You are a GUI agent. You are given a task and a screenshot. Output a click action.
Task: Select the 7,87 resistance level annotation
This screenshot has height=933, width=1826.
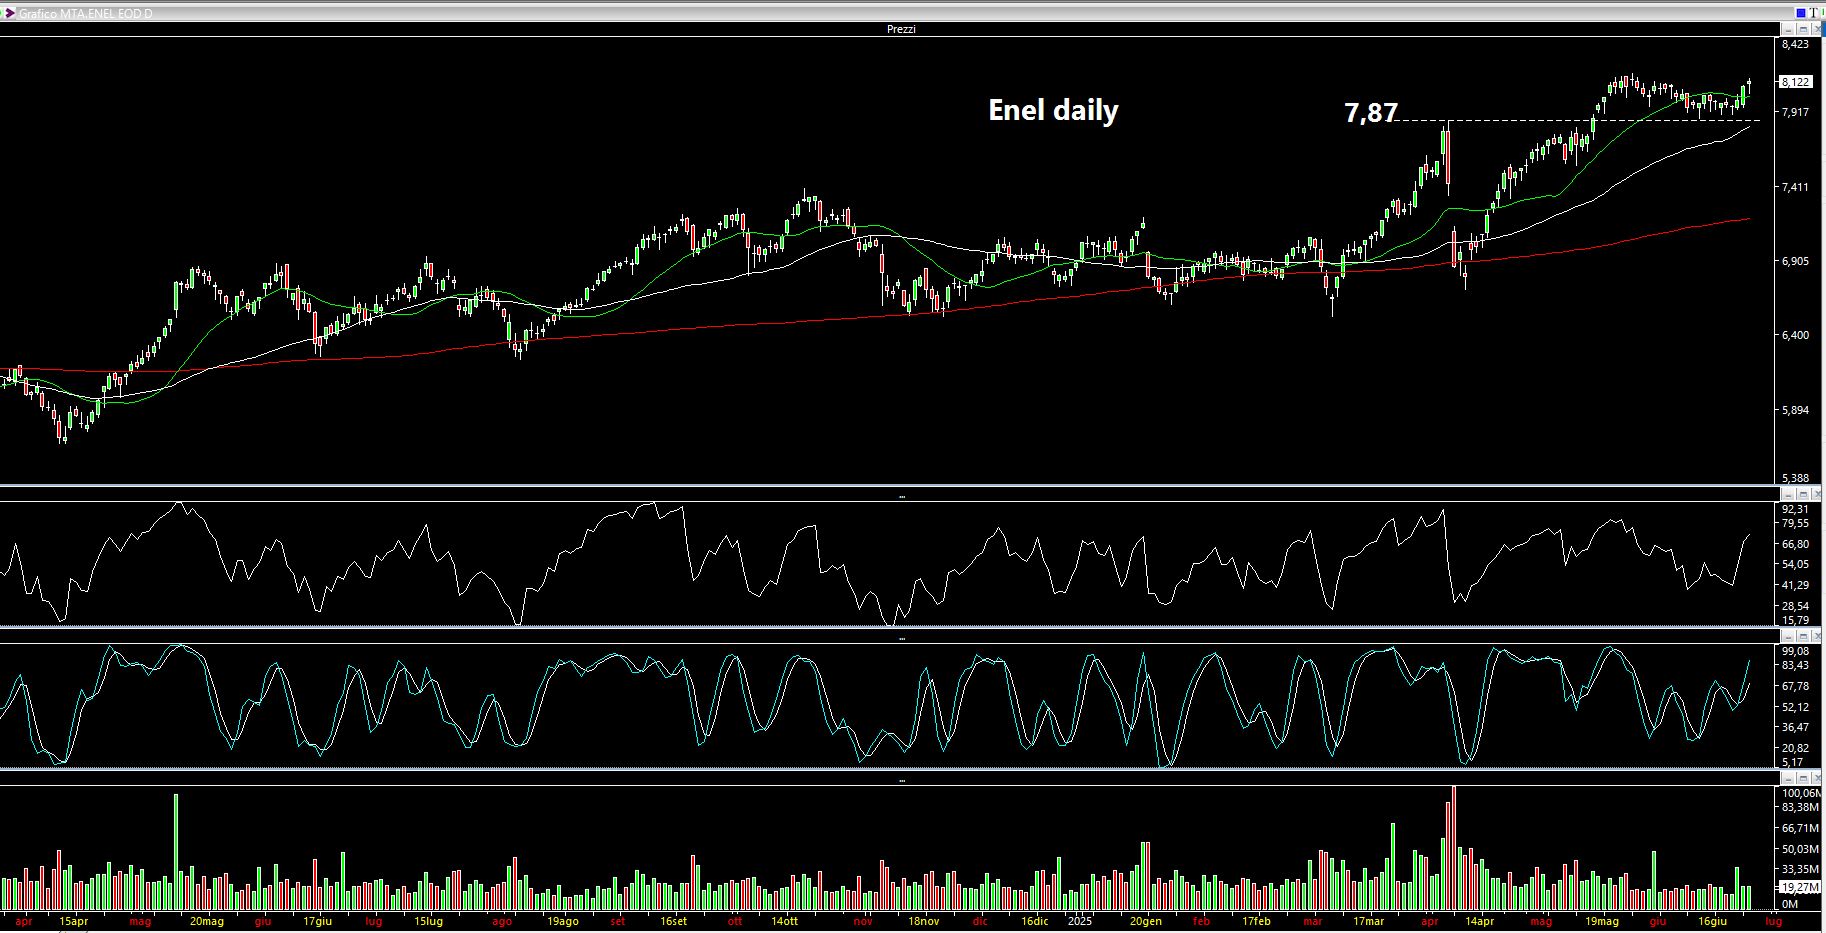coord(1370,113)
